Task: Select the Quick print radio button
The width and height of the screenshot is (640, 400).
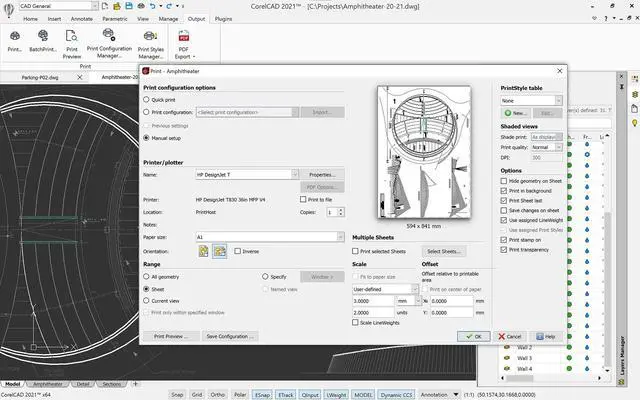Action: click(146, 100)
